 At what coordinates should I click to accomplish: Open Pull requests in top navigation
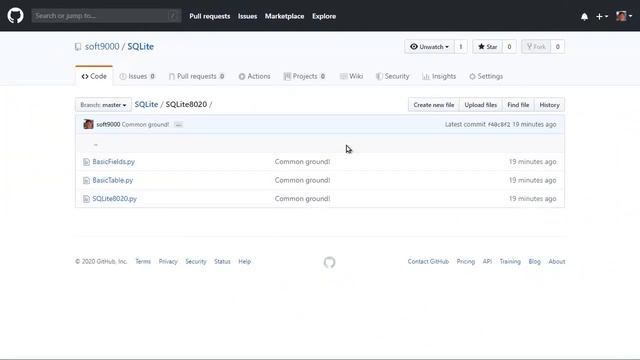point(209,16)
